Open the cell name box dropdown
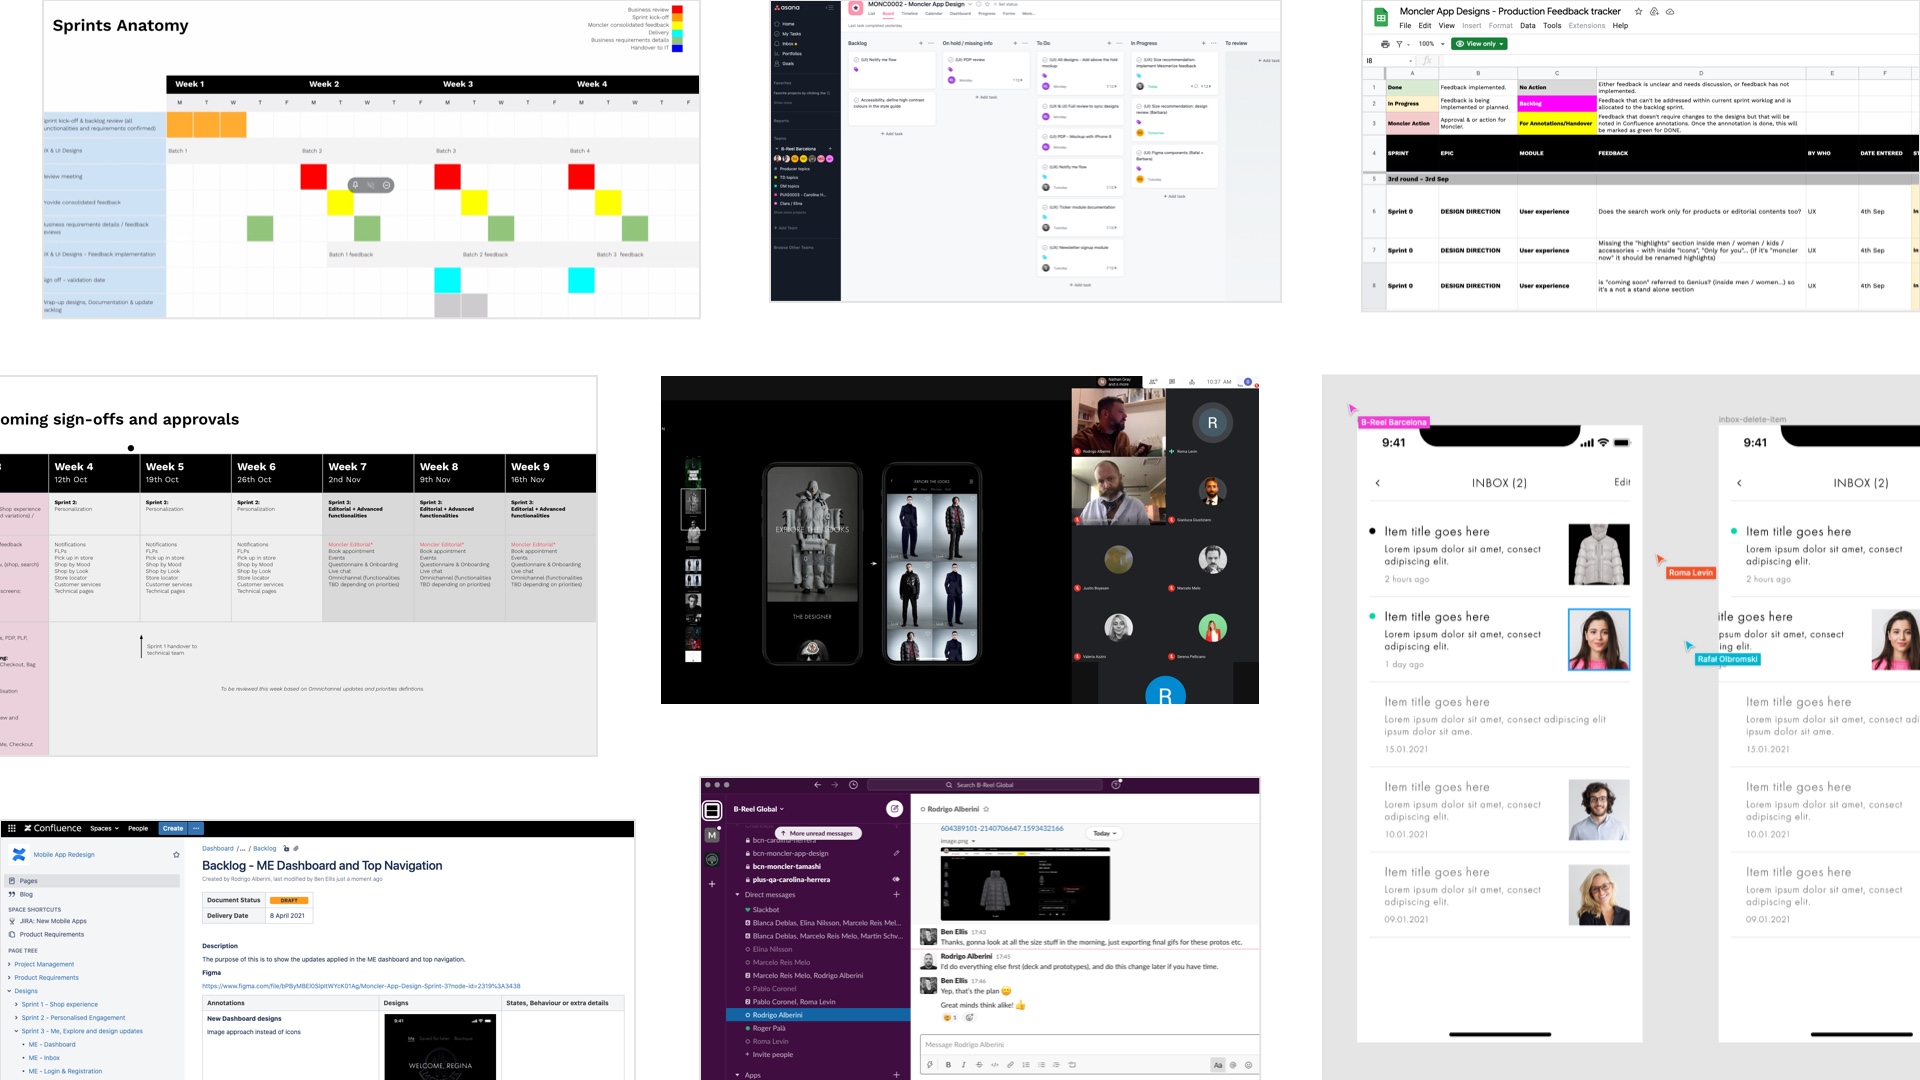Image resolution: width=1920 pixels, height=1080 pixels. pyautogui.click(x=1411, y=61)
